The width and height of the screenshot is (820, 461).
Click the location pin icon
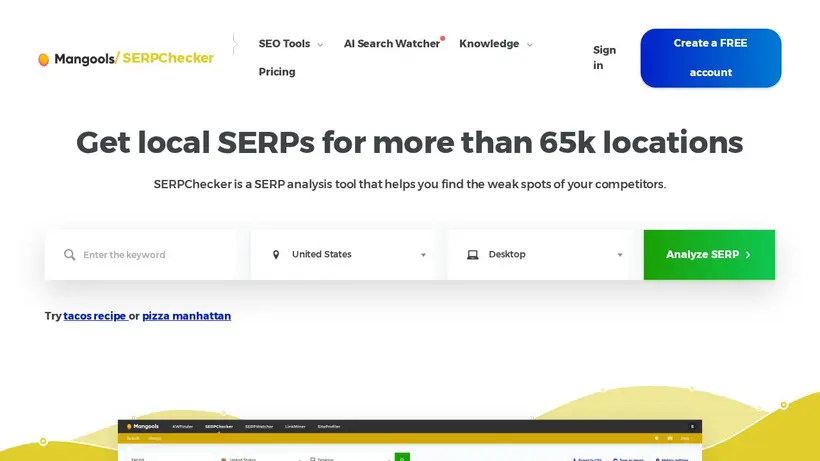click(276, 255)
